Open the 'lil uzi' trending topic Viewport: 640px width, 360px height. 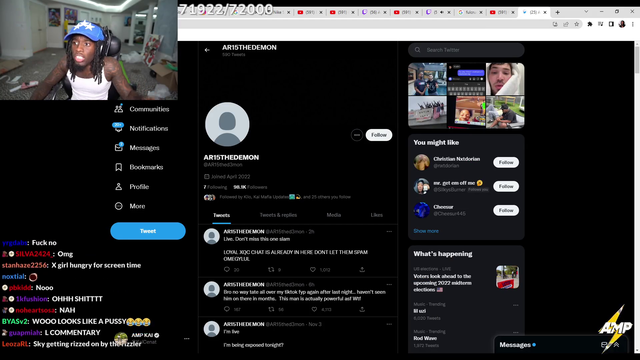(x=419, y=311)
